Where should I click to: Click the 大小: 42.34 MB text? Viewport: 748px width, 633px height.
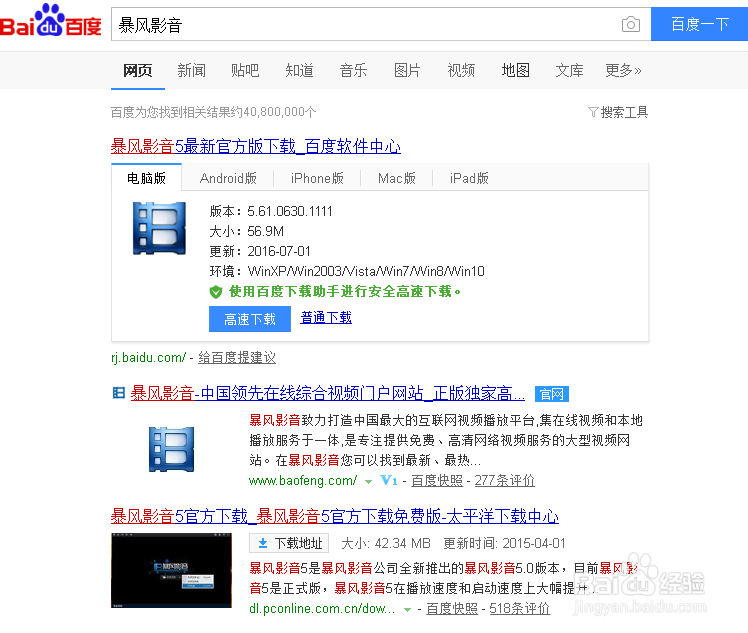point(386,543)
